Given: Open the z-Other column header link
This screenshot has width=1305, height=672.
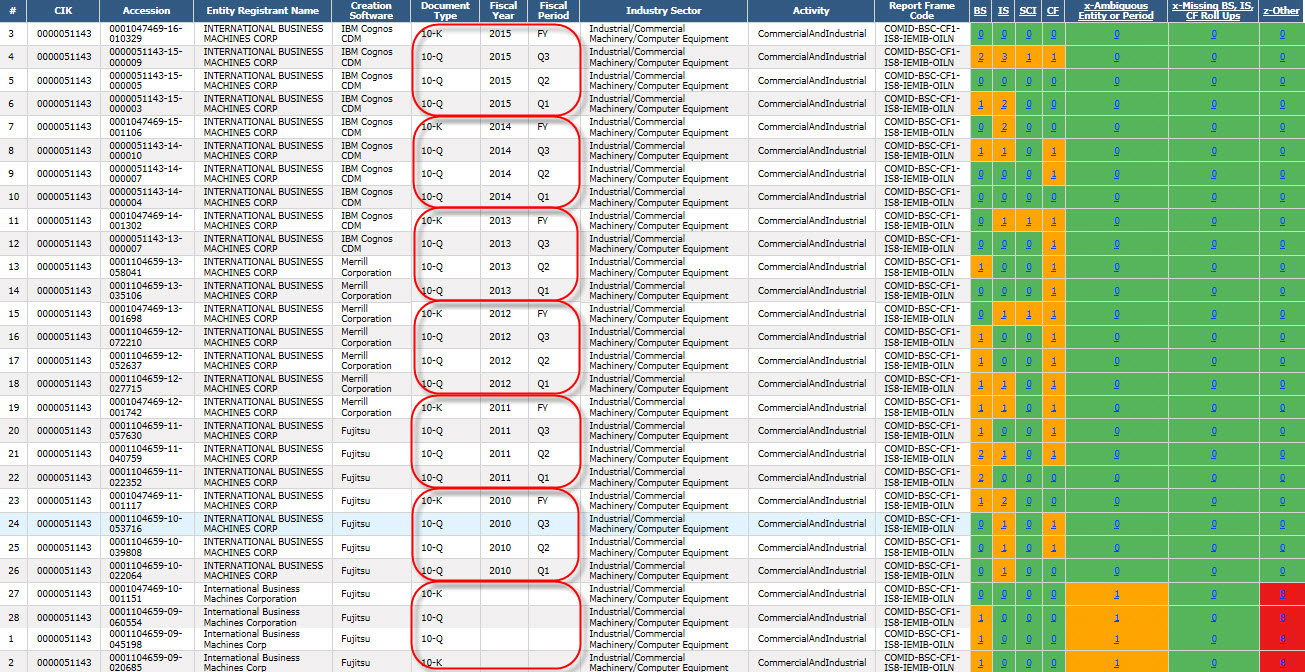Looking at the screenshot, I should (x=1281, y=10).
